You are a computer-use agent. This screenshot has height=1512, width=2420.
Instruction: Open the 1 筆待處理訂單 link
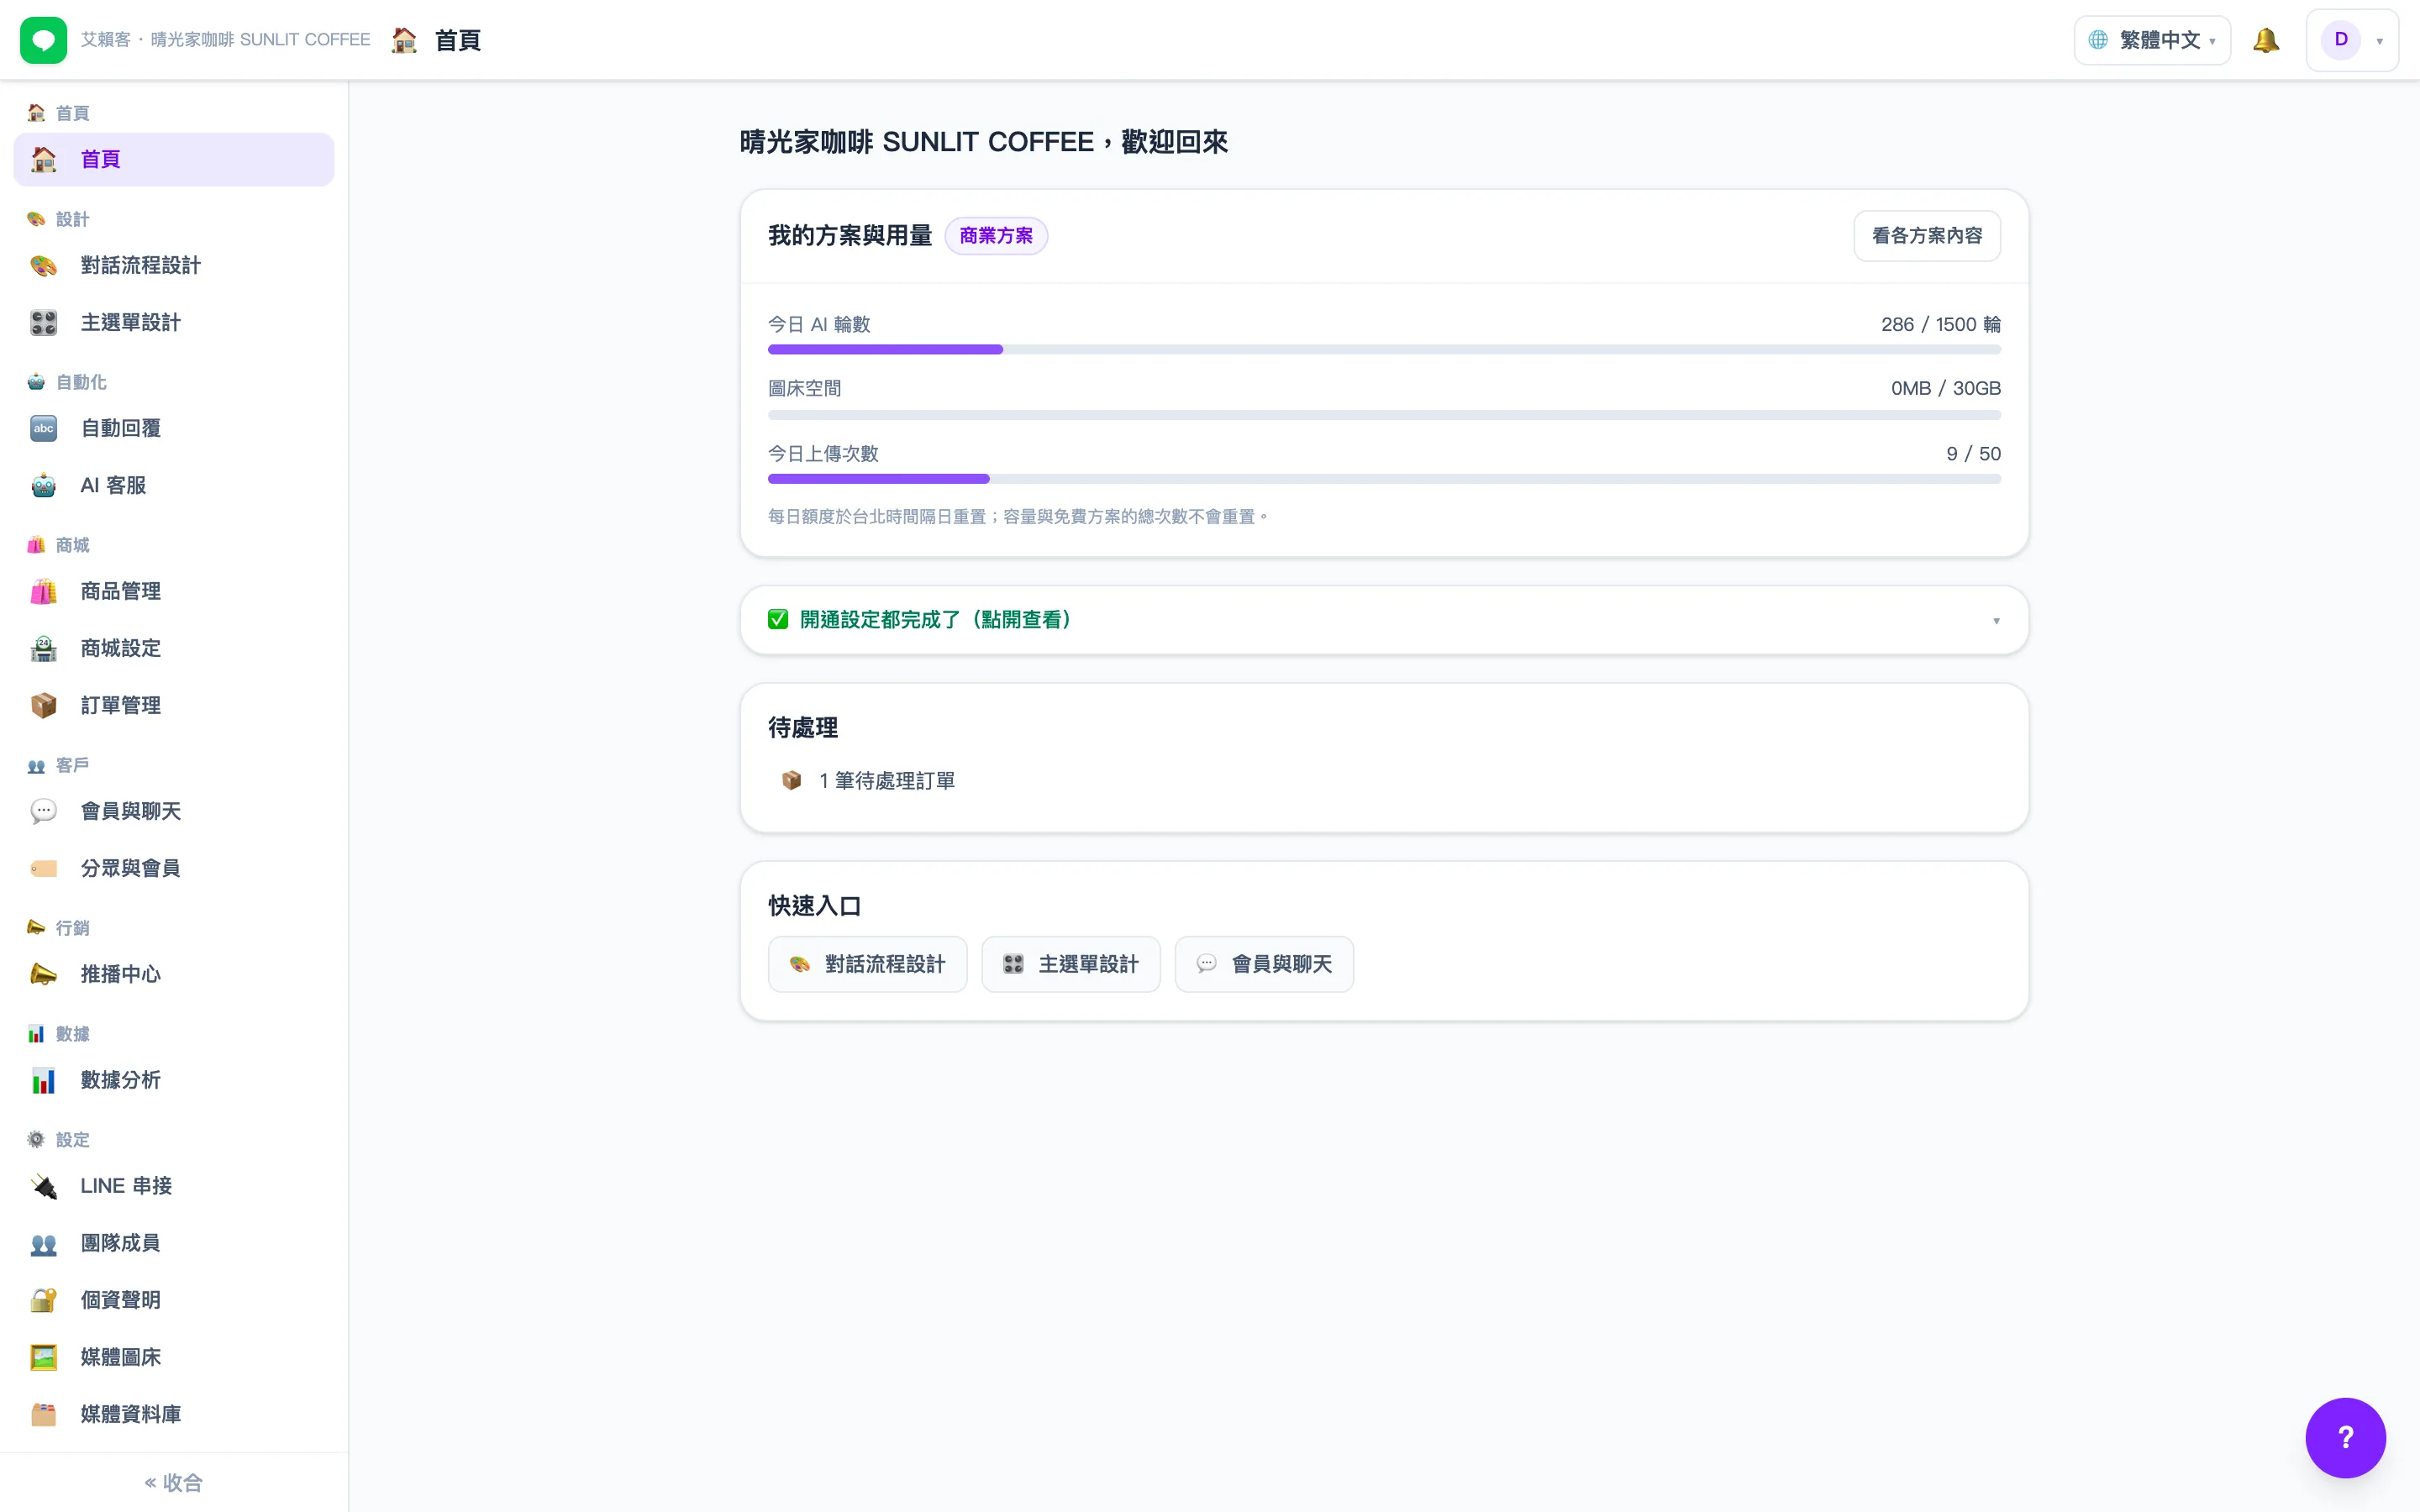tap(887, 780)
